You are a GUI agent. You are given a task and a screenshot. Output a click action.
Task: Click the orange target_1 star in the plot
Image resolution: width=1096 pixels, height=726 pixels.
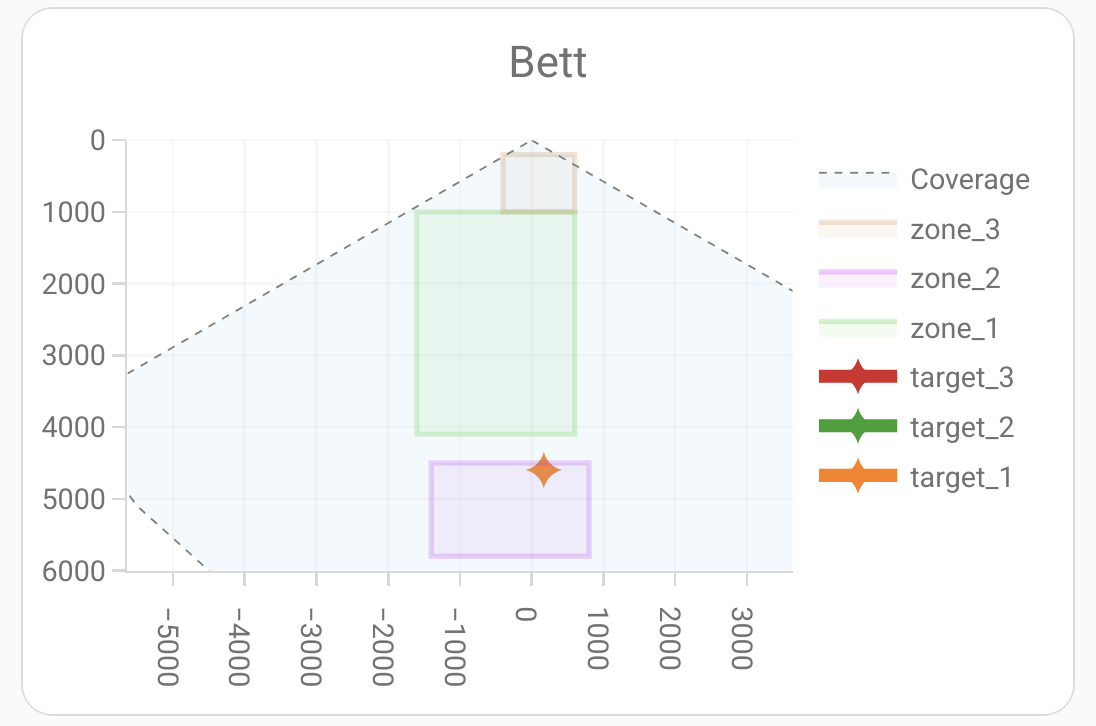click(544, 470)
